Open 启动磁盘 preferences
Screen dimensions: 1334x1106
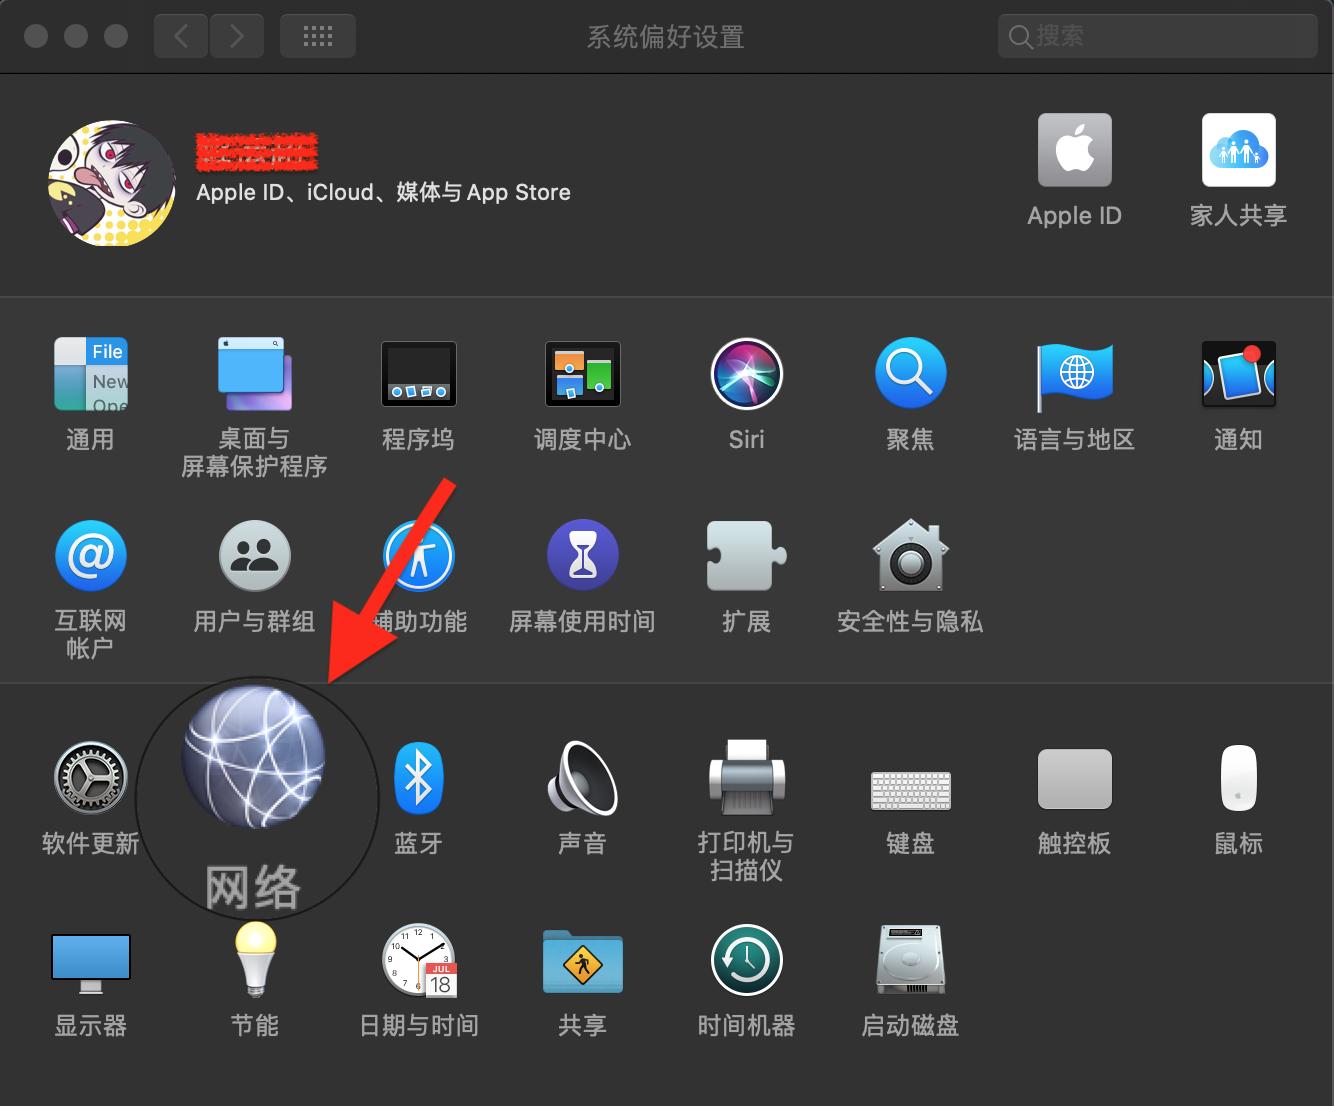point(910,958)
